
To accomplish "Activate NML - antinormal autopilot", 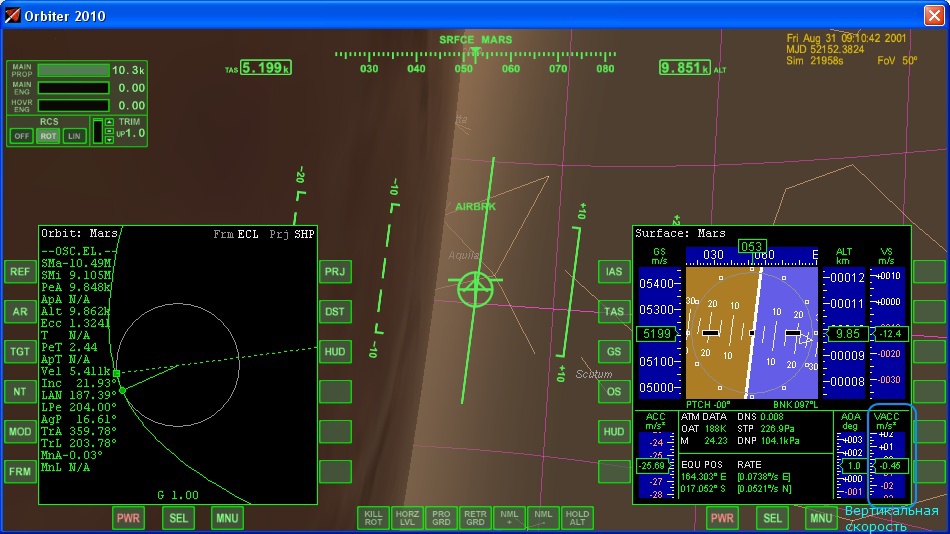I will [x=543, y=518].
